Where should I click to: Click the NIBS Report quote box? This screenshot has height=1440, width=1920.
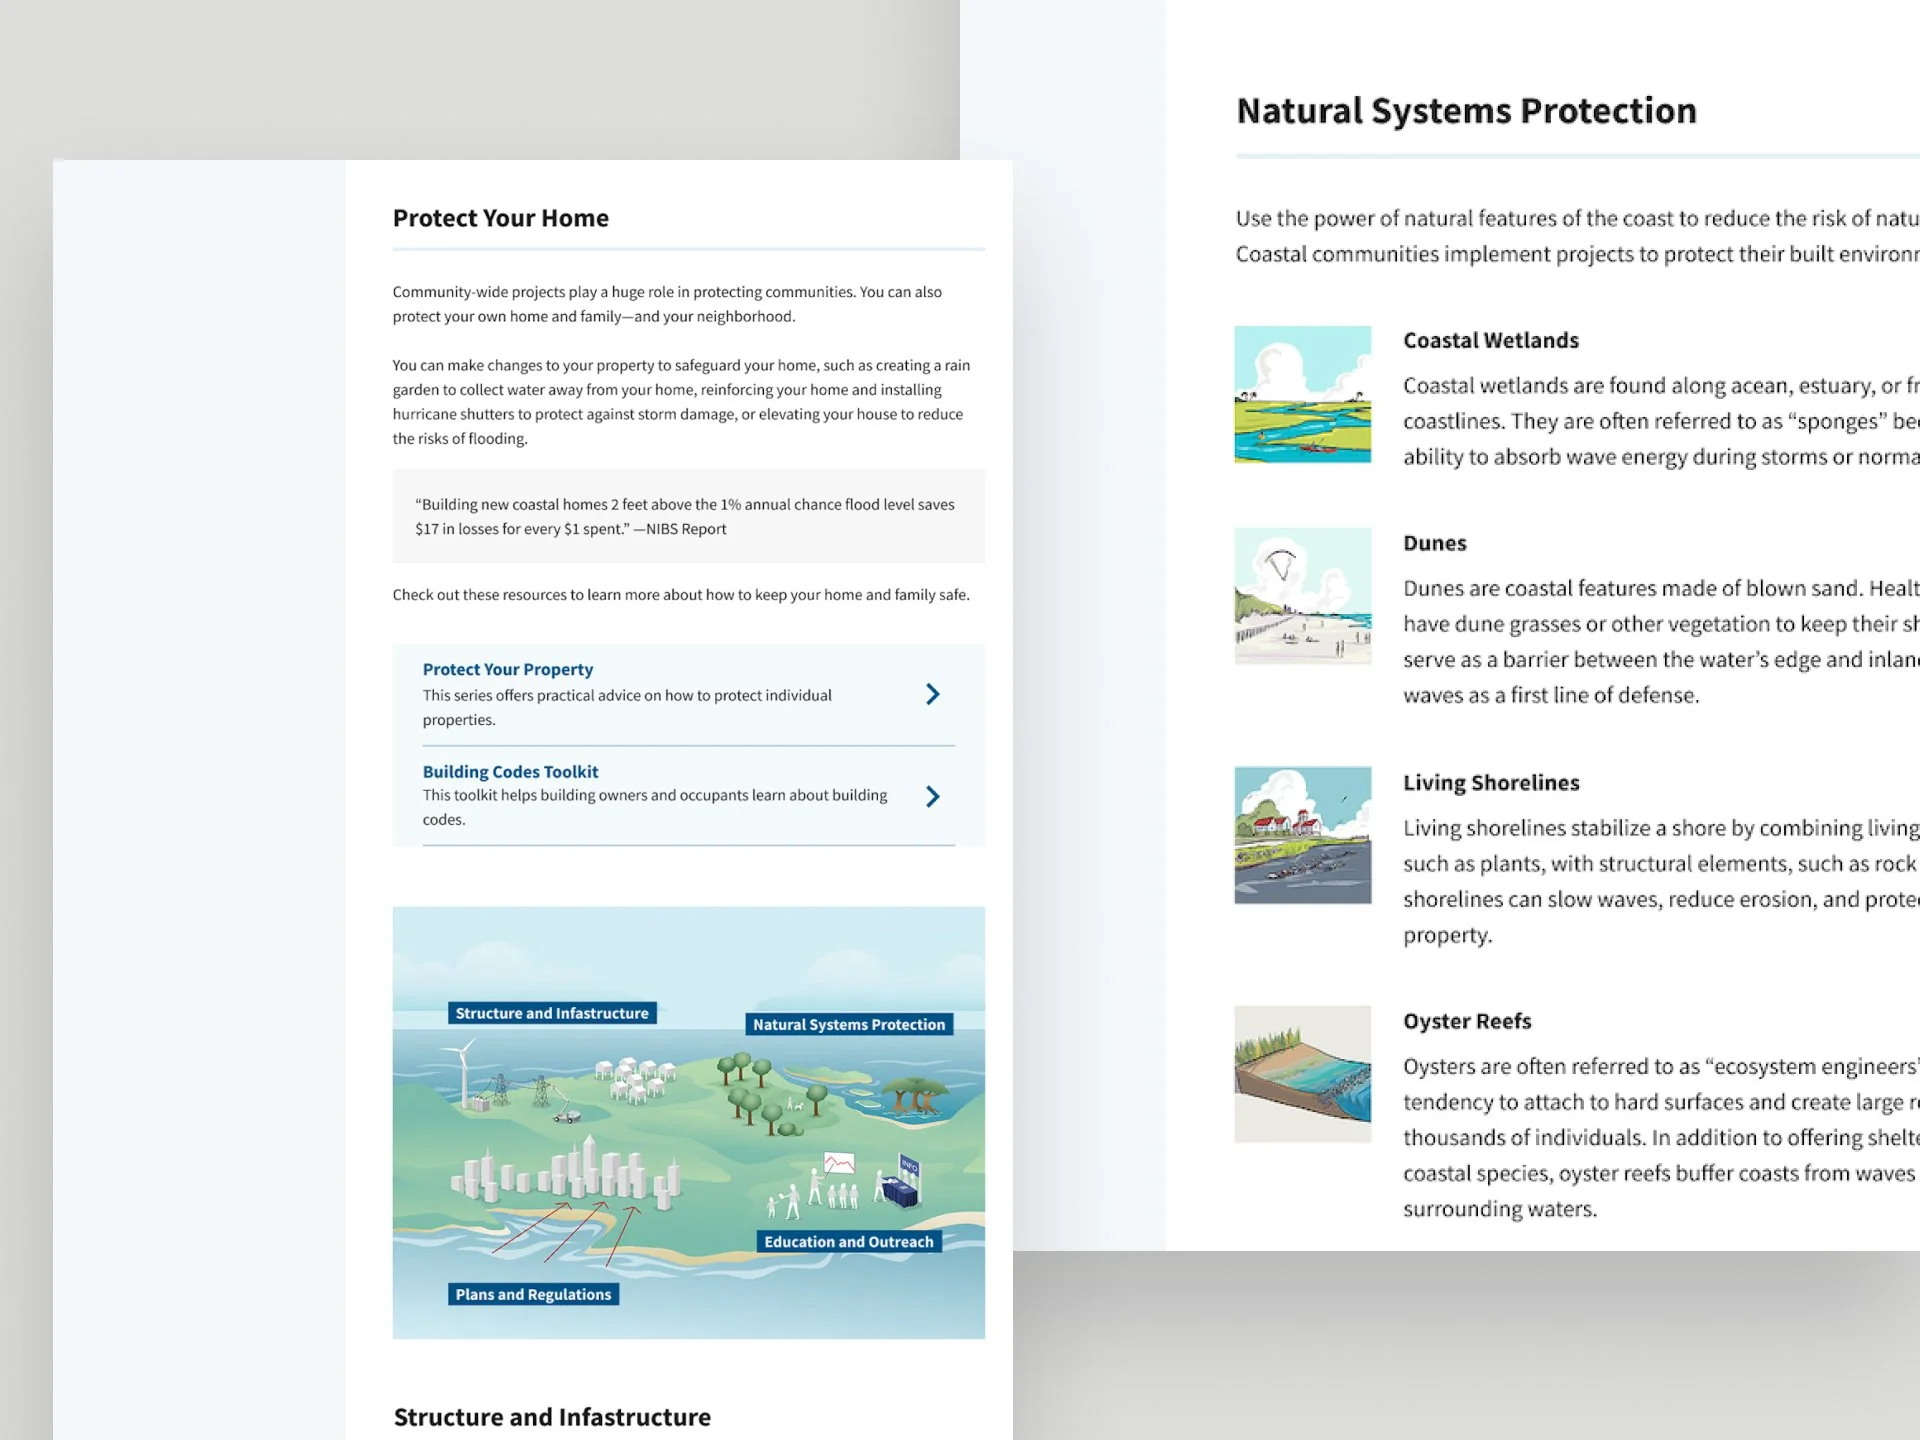point(688,516)
